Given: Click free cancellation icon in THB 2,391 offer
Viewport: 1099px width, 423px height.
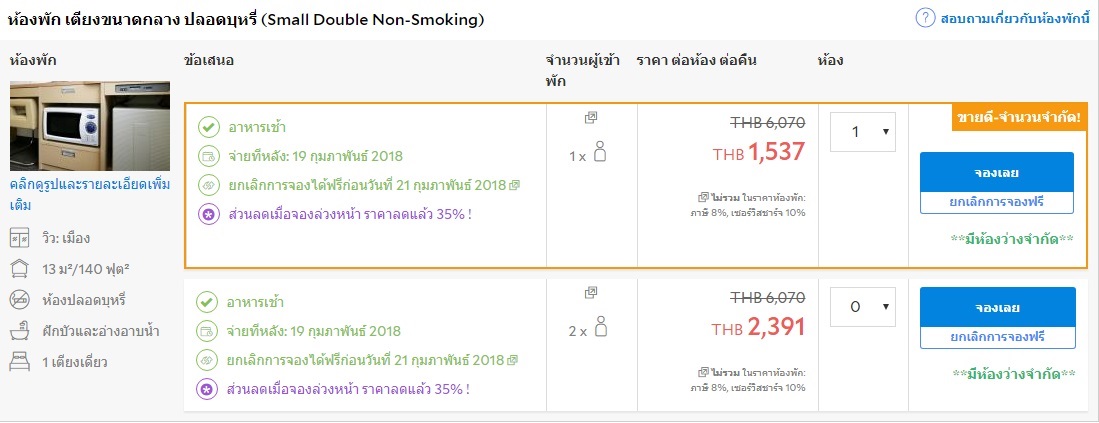Looking at the screenshot, I should (208, 360).
